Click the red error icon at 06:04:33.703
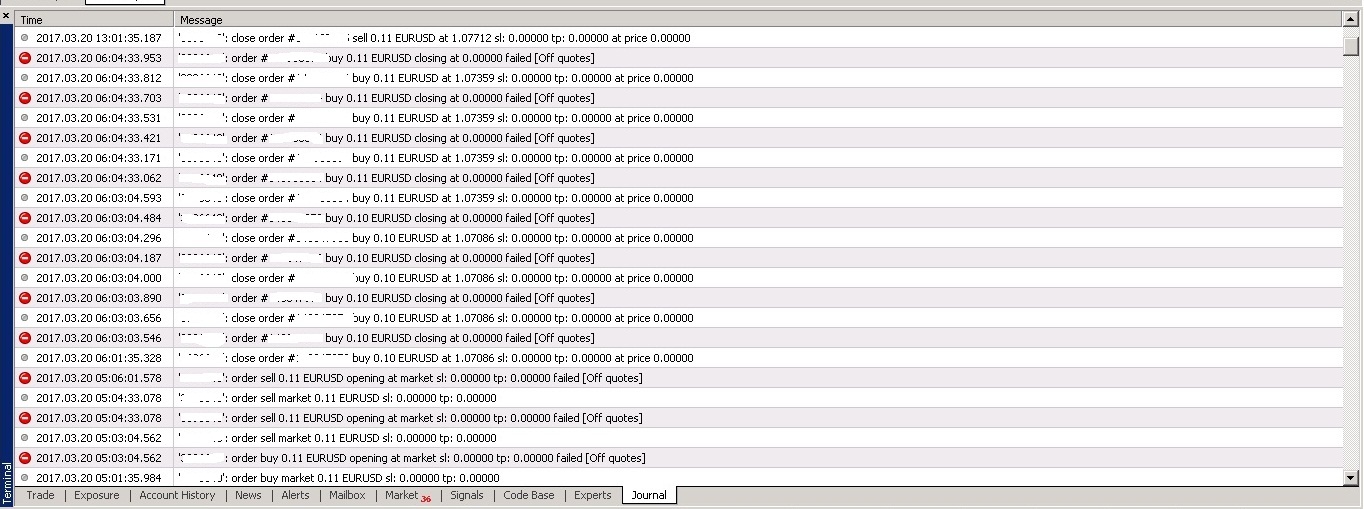1364x509 pixels. pos(25,98)
